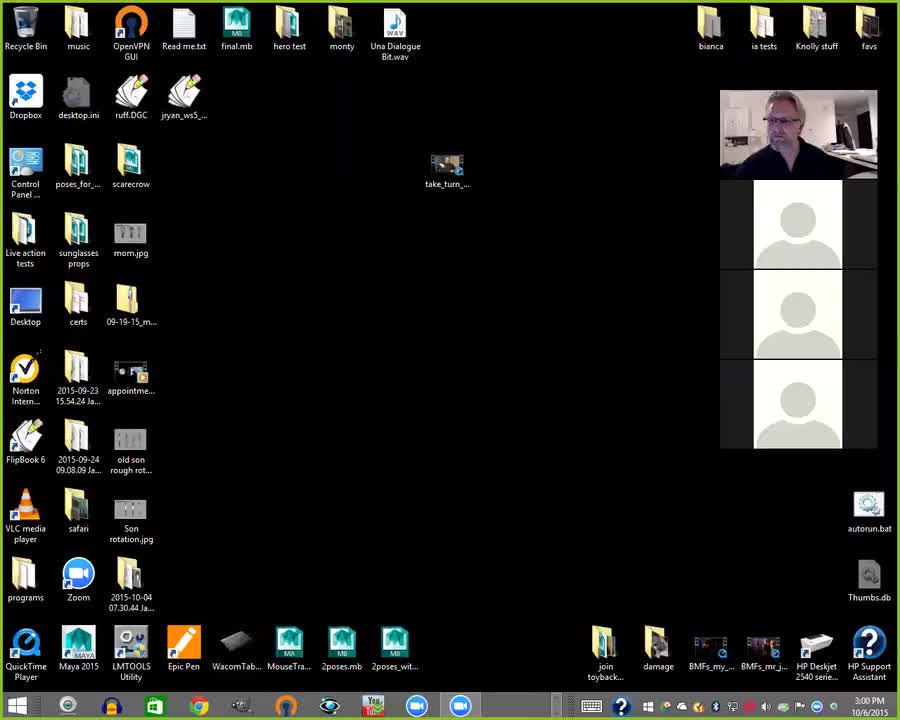This screenshot has height=720, width=900.
Task: Open the clock showing 3:00 PM
Action: 869,706
